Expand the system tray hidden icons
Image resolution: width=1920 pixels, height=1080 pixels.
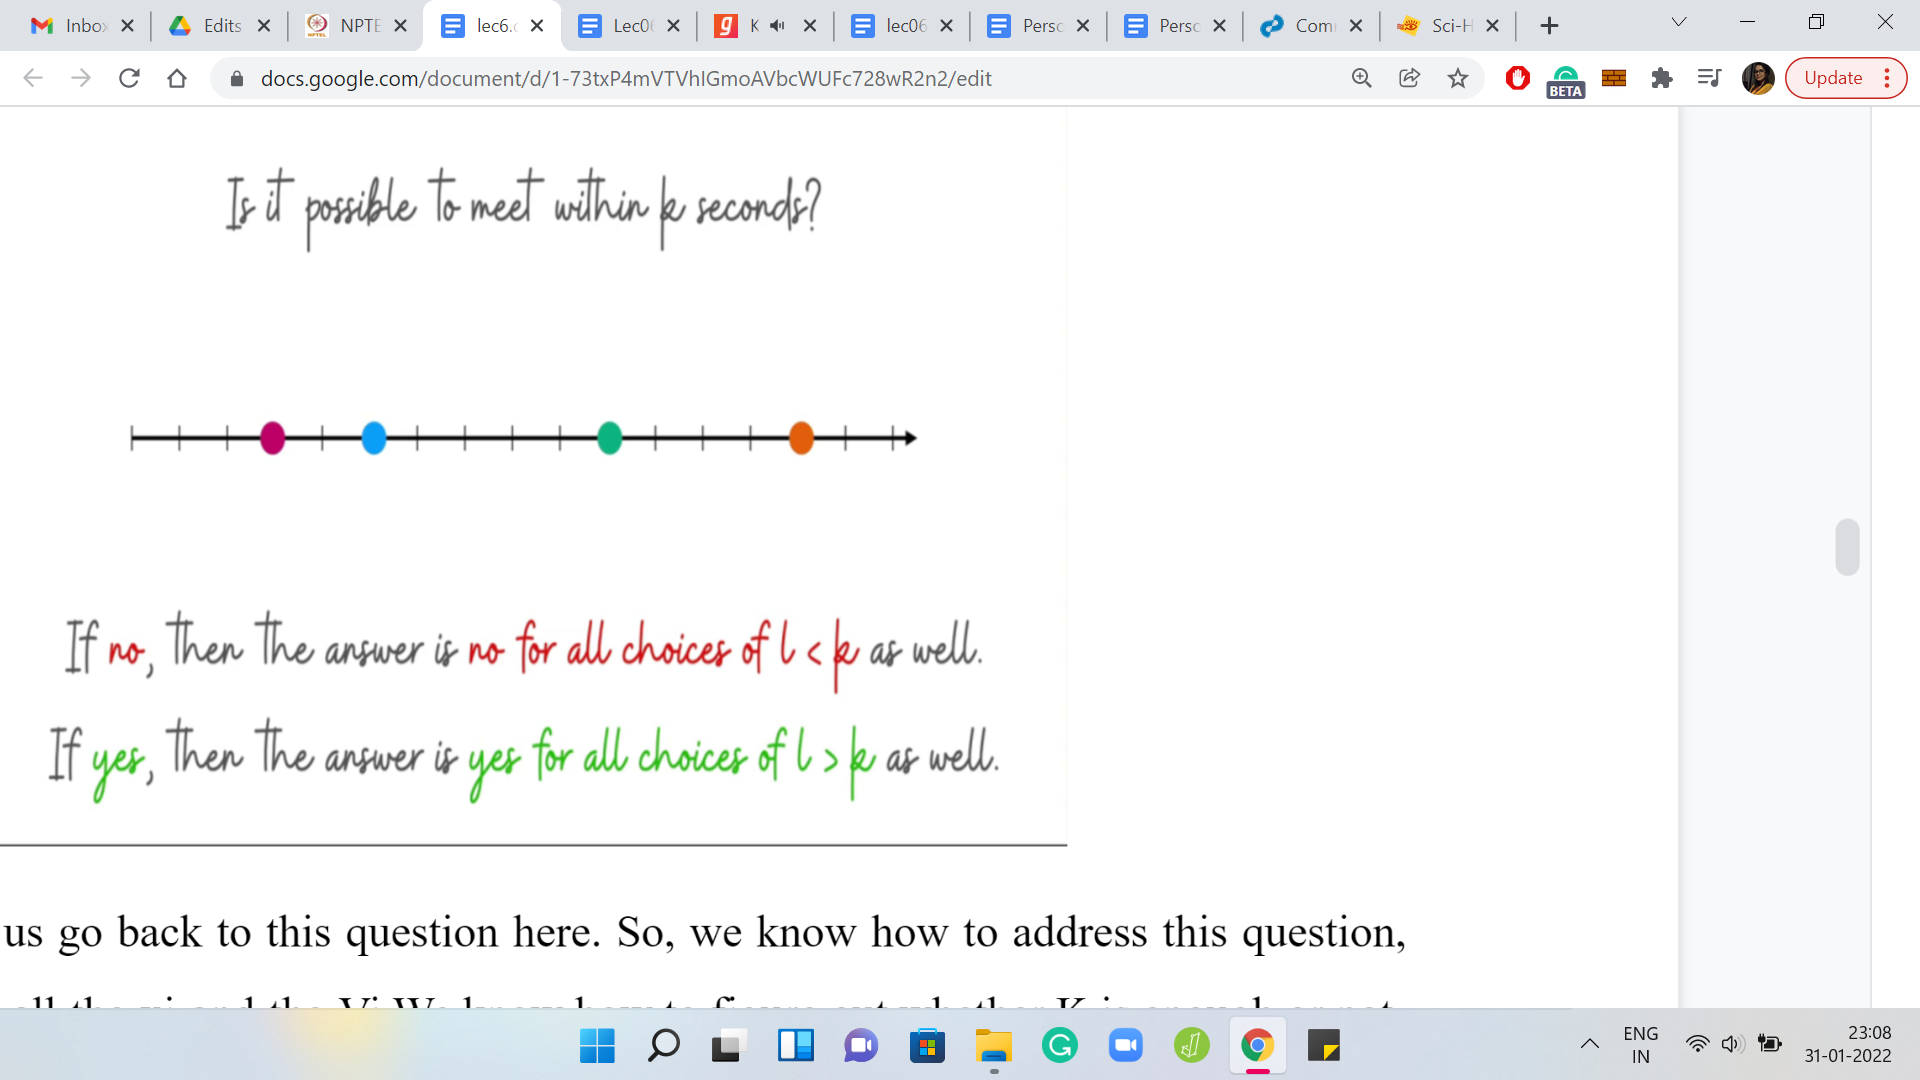click(1589, 1045)
